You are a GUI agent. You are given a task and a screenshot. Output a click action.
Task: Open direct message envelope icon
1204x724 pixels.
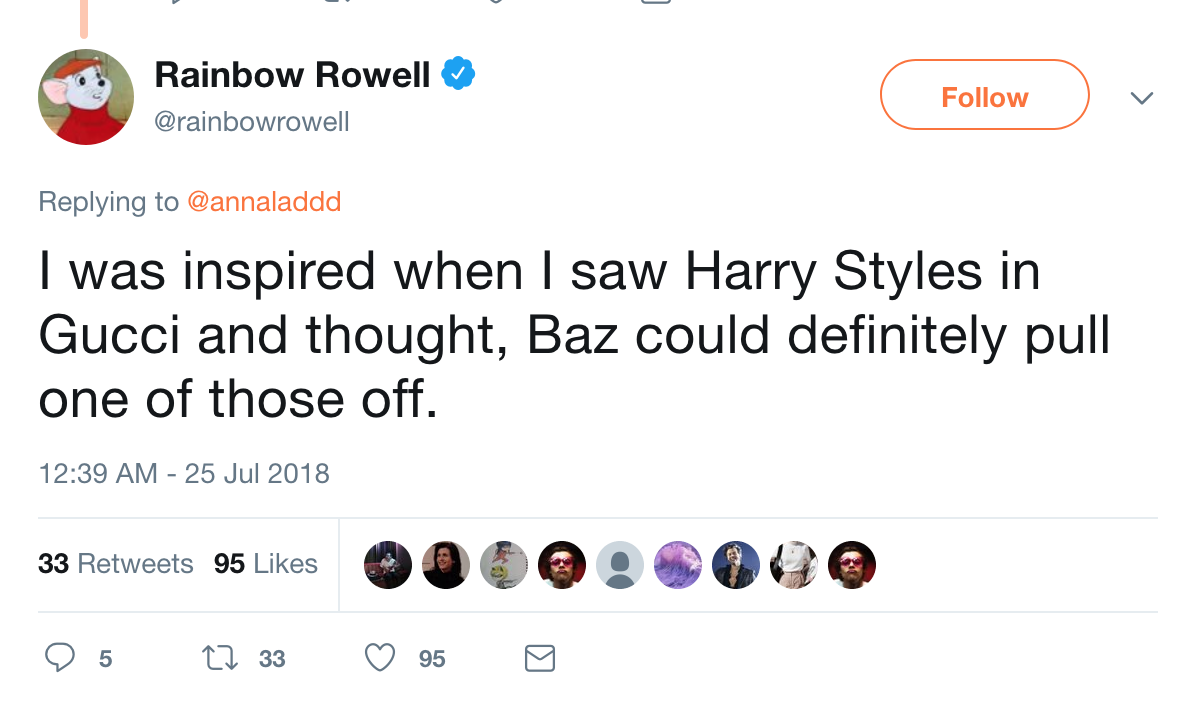point(540,658)
